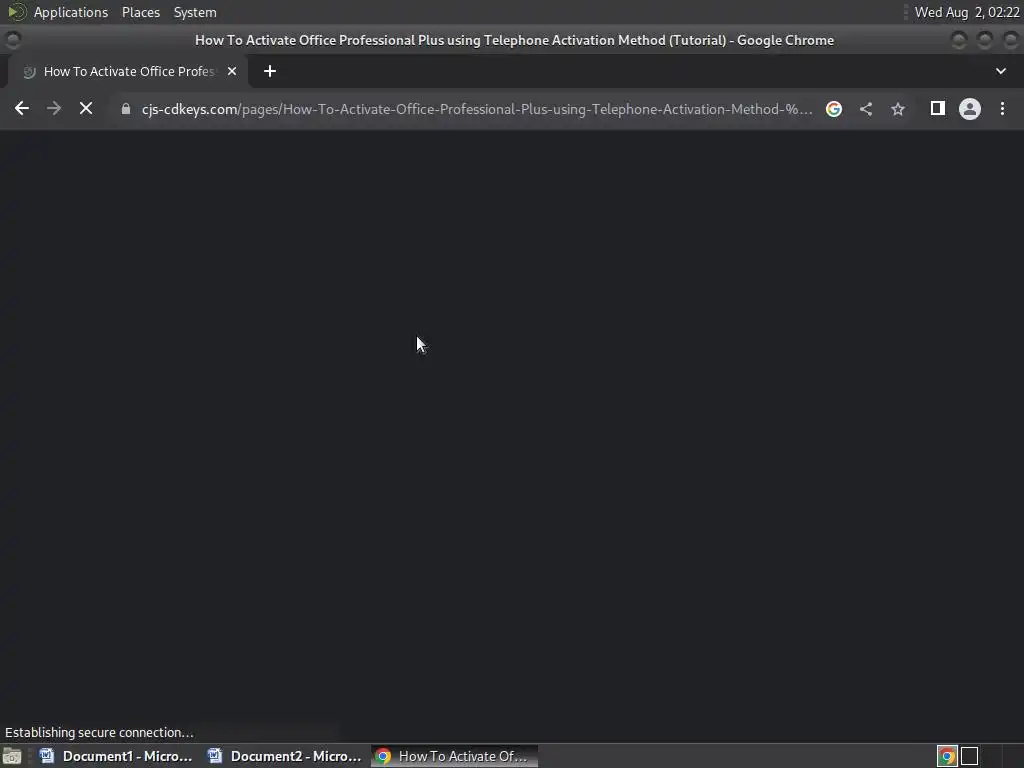Image resolution: width=1024 pixels, height=768 pixels.
Task: Click the forward navigation arrow
Action: [54, 108]
